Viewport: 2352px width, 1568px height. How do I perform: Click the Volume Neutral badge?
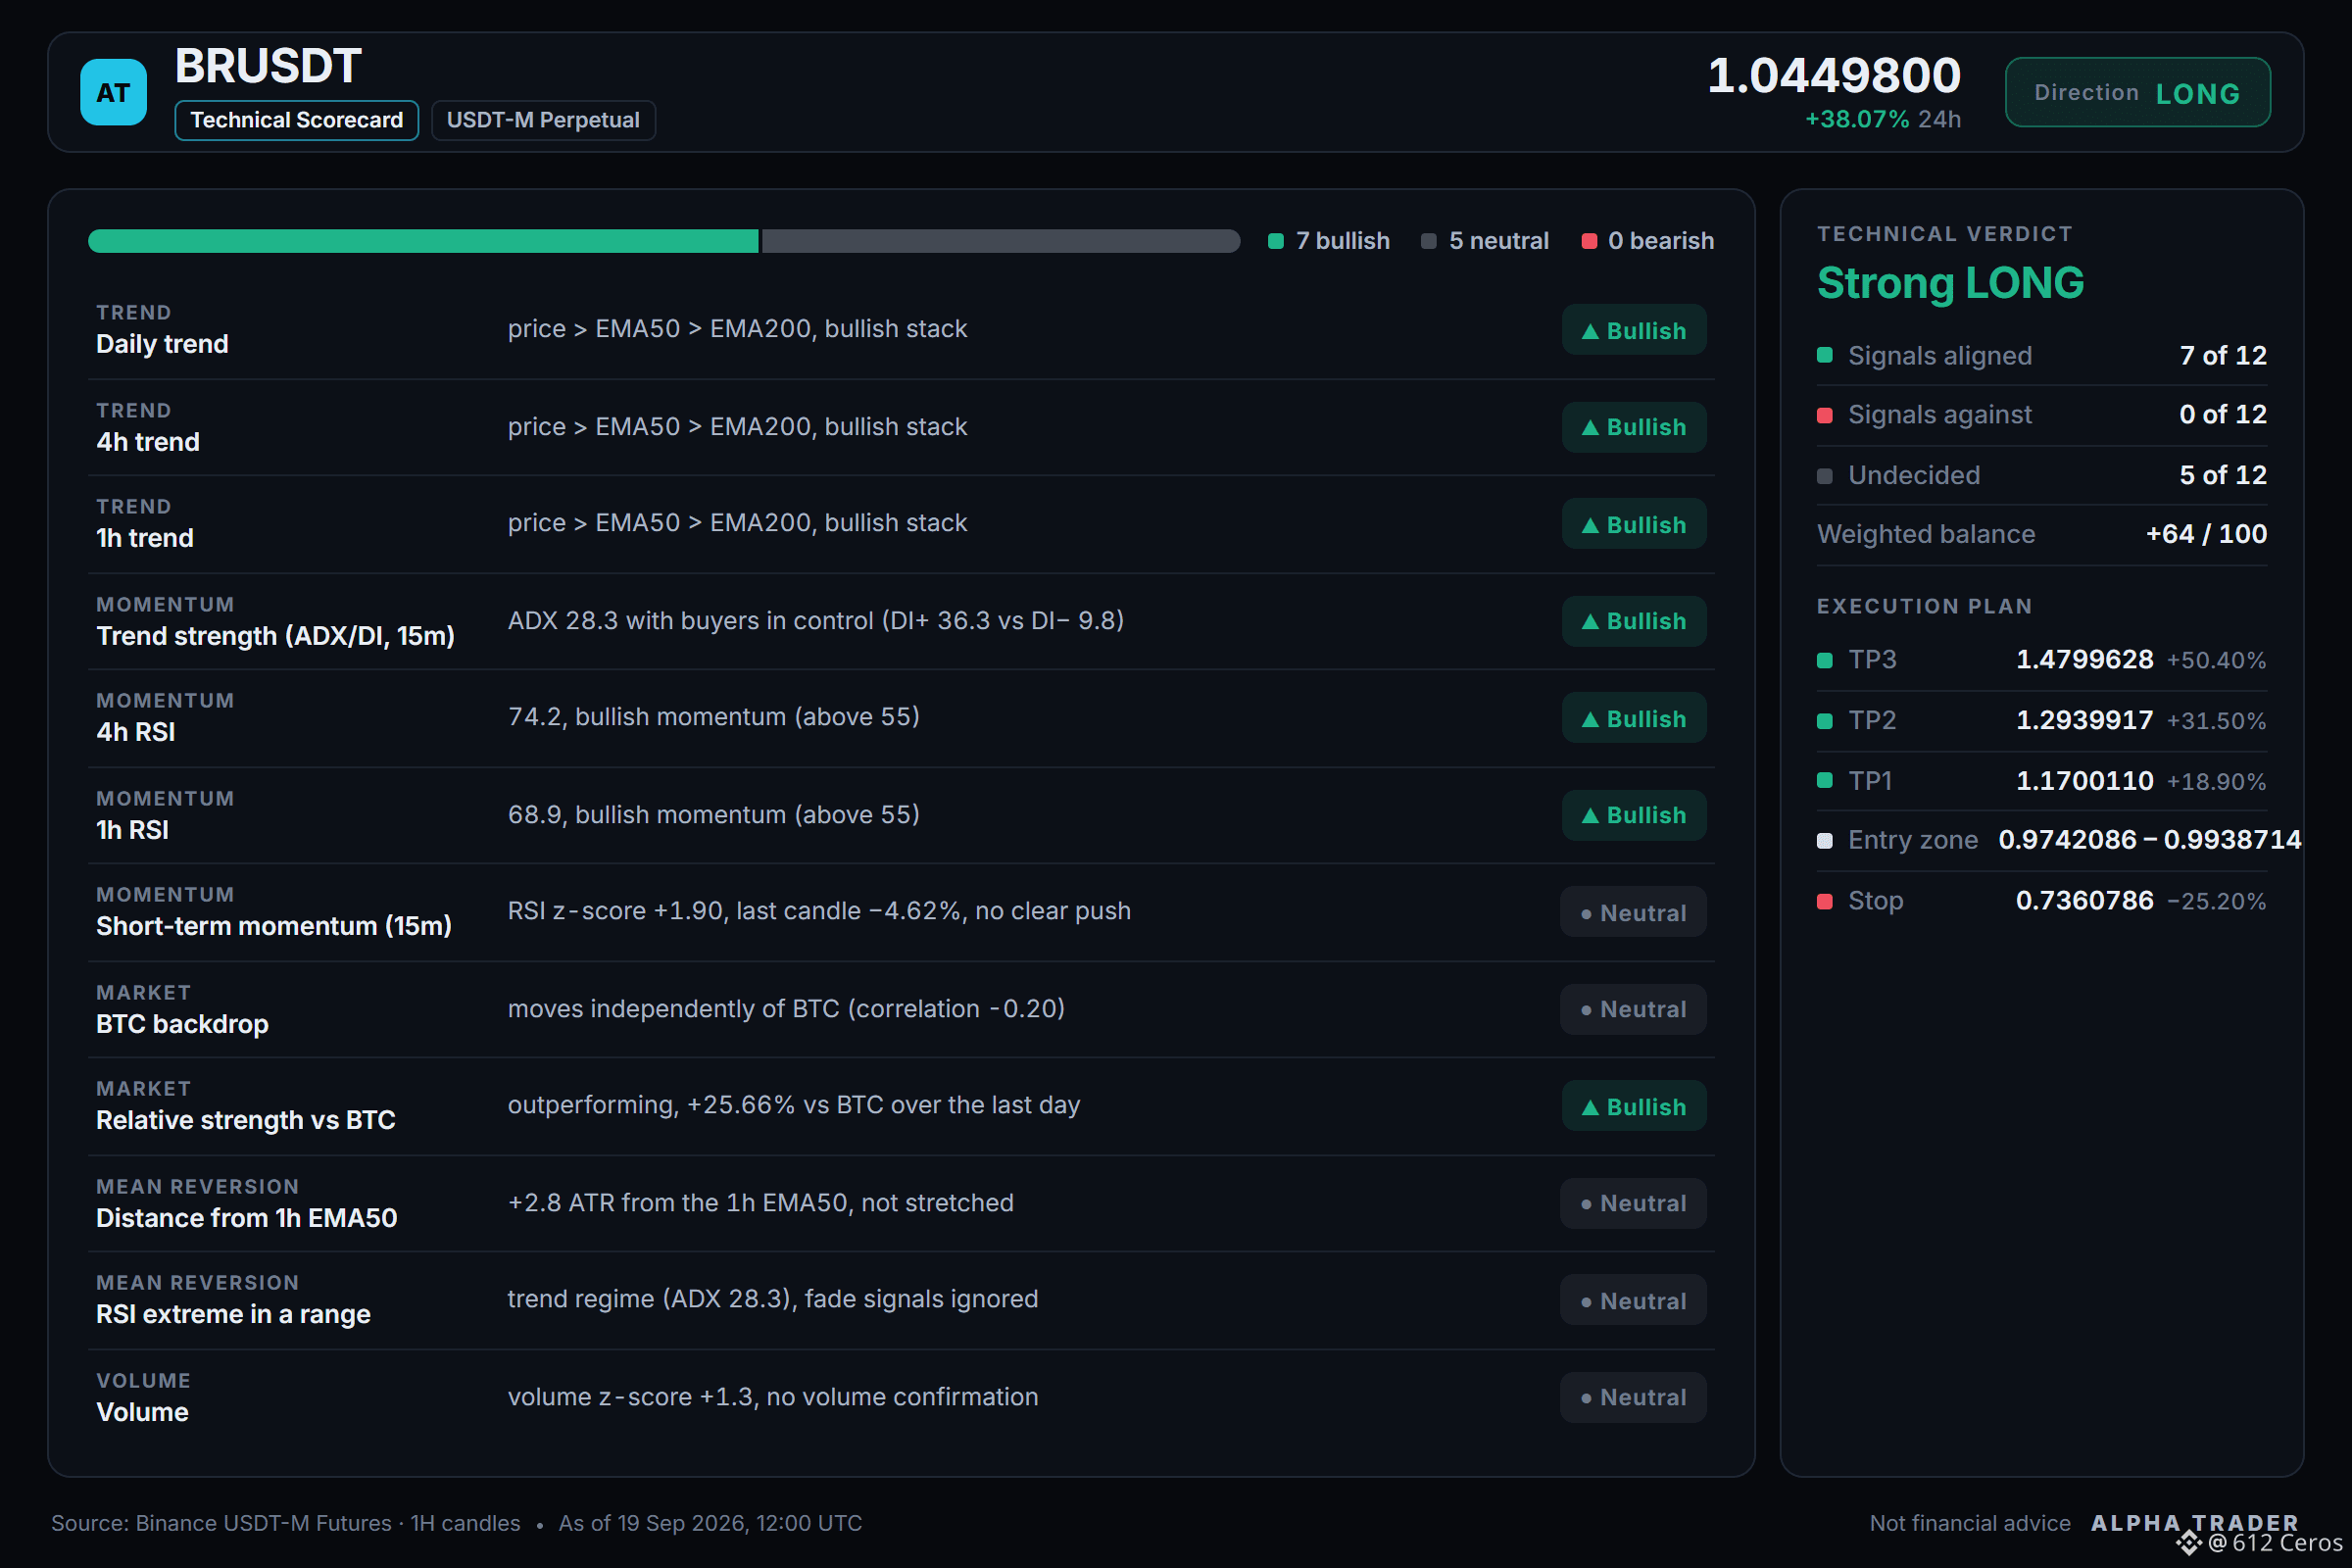1633,1397
